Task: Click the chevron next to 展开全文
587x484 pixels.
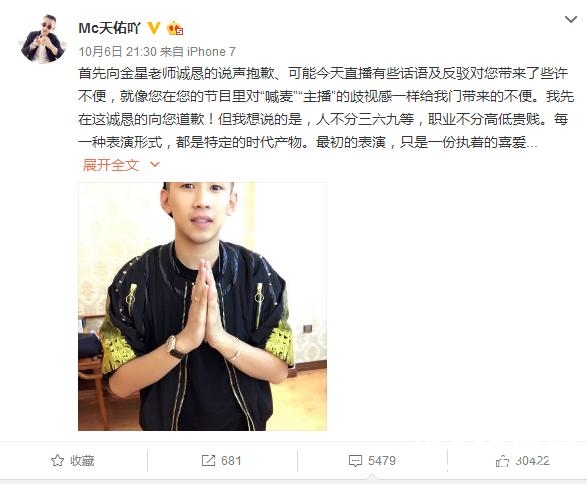Action: tap(155, 164)
